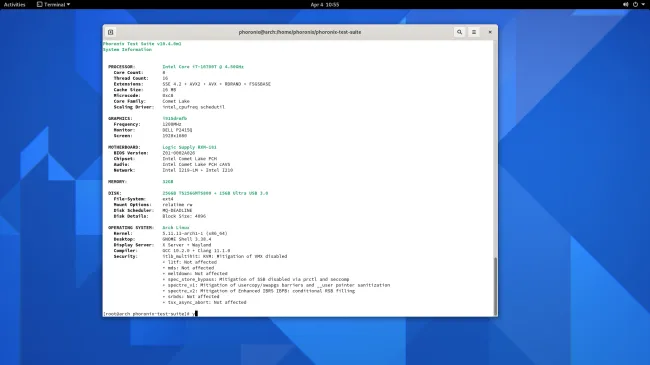Viewport: 650px width, 365px height.
Task: Click the Intel Core processor name
Action: [203, 67]
